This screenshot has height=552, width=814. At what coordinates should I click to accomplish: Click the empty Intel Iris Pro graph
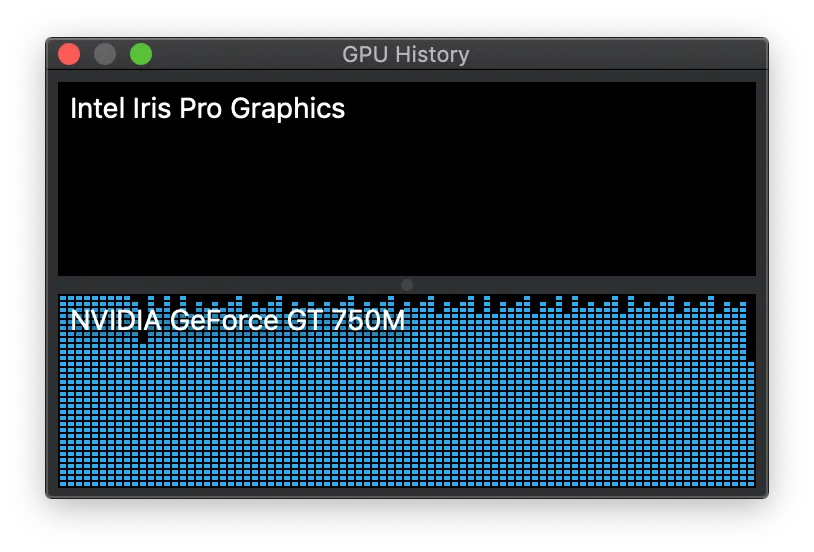(407, 179)
